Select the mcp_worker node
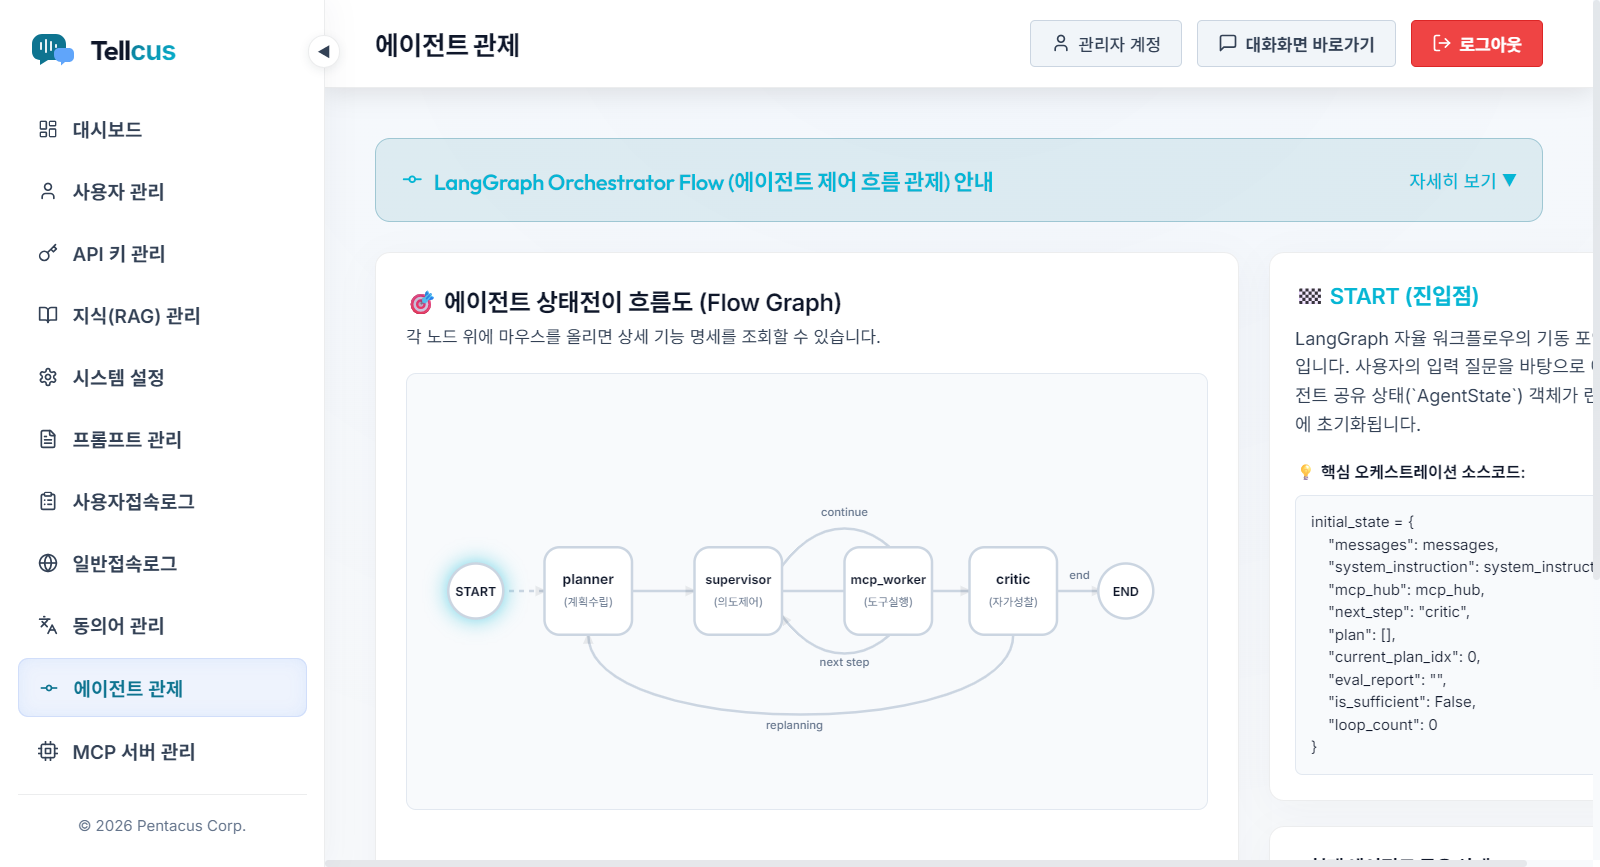This screenshot has height=867, width=1600. click(888, 590)
